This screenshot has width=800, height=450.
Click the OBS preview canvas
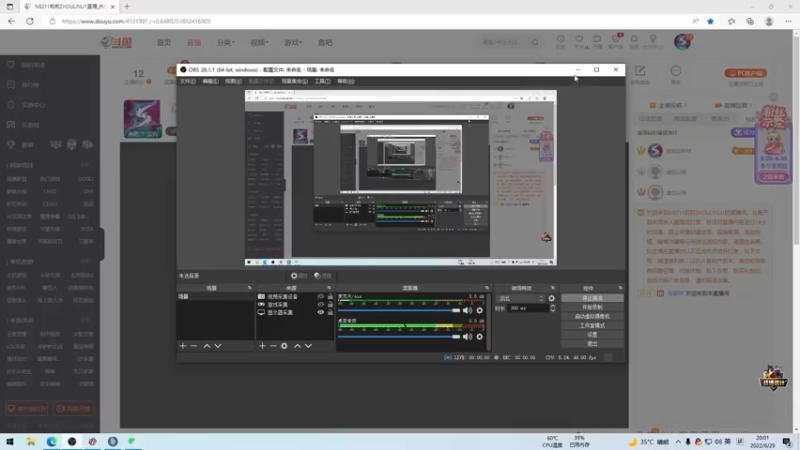click(401, 178)
